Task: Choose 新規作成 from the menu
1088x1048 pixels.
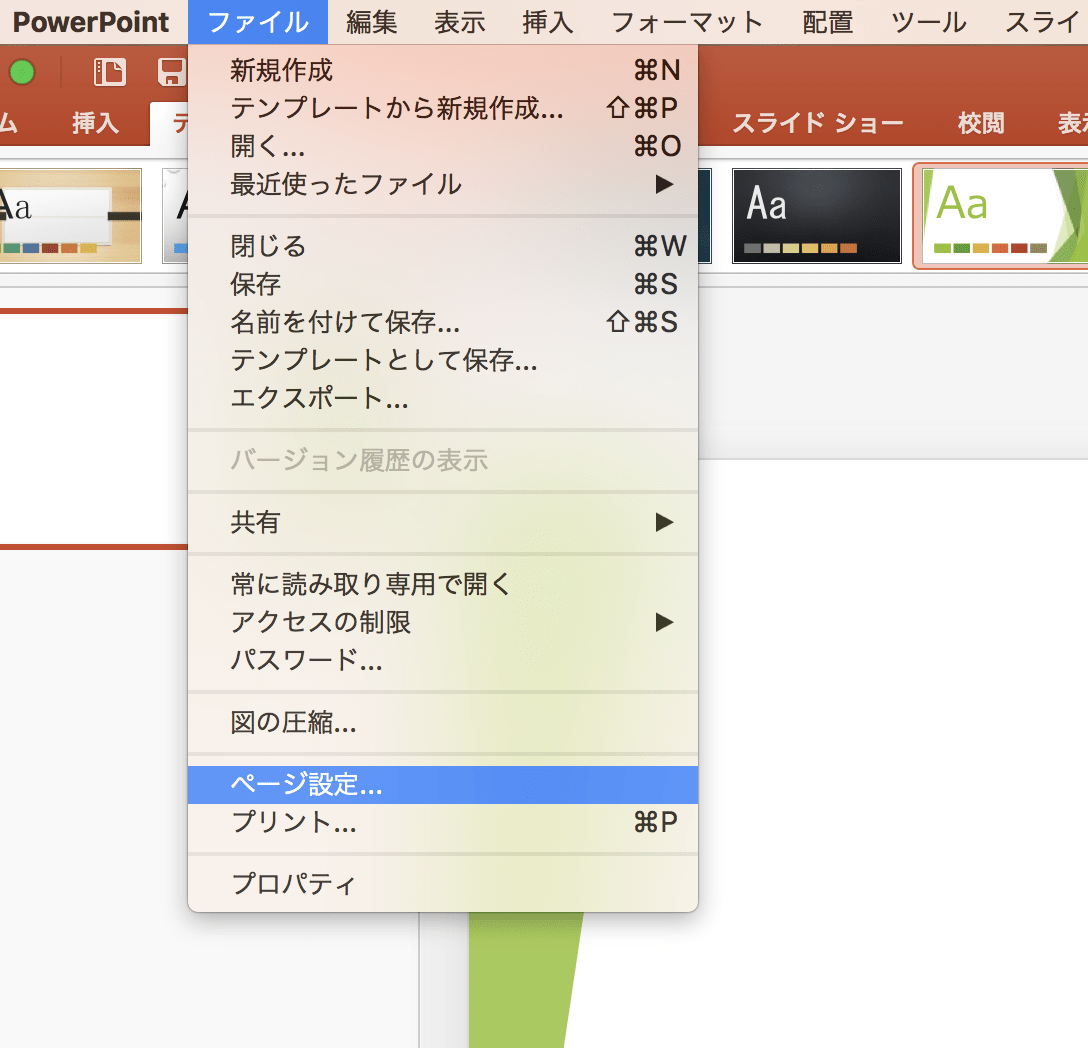Action: tap(443, 70)
